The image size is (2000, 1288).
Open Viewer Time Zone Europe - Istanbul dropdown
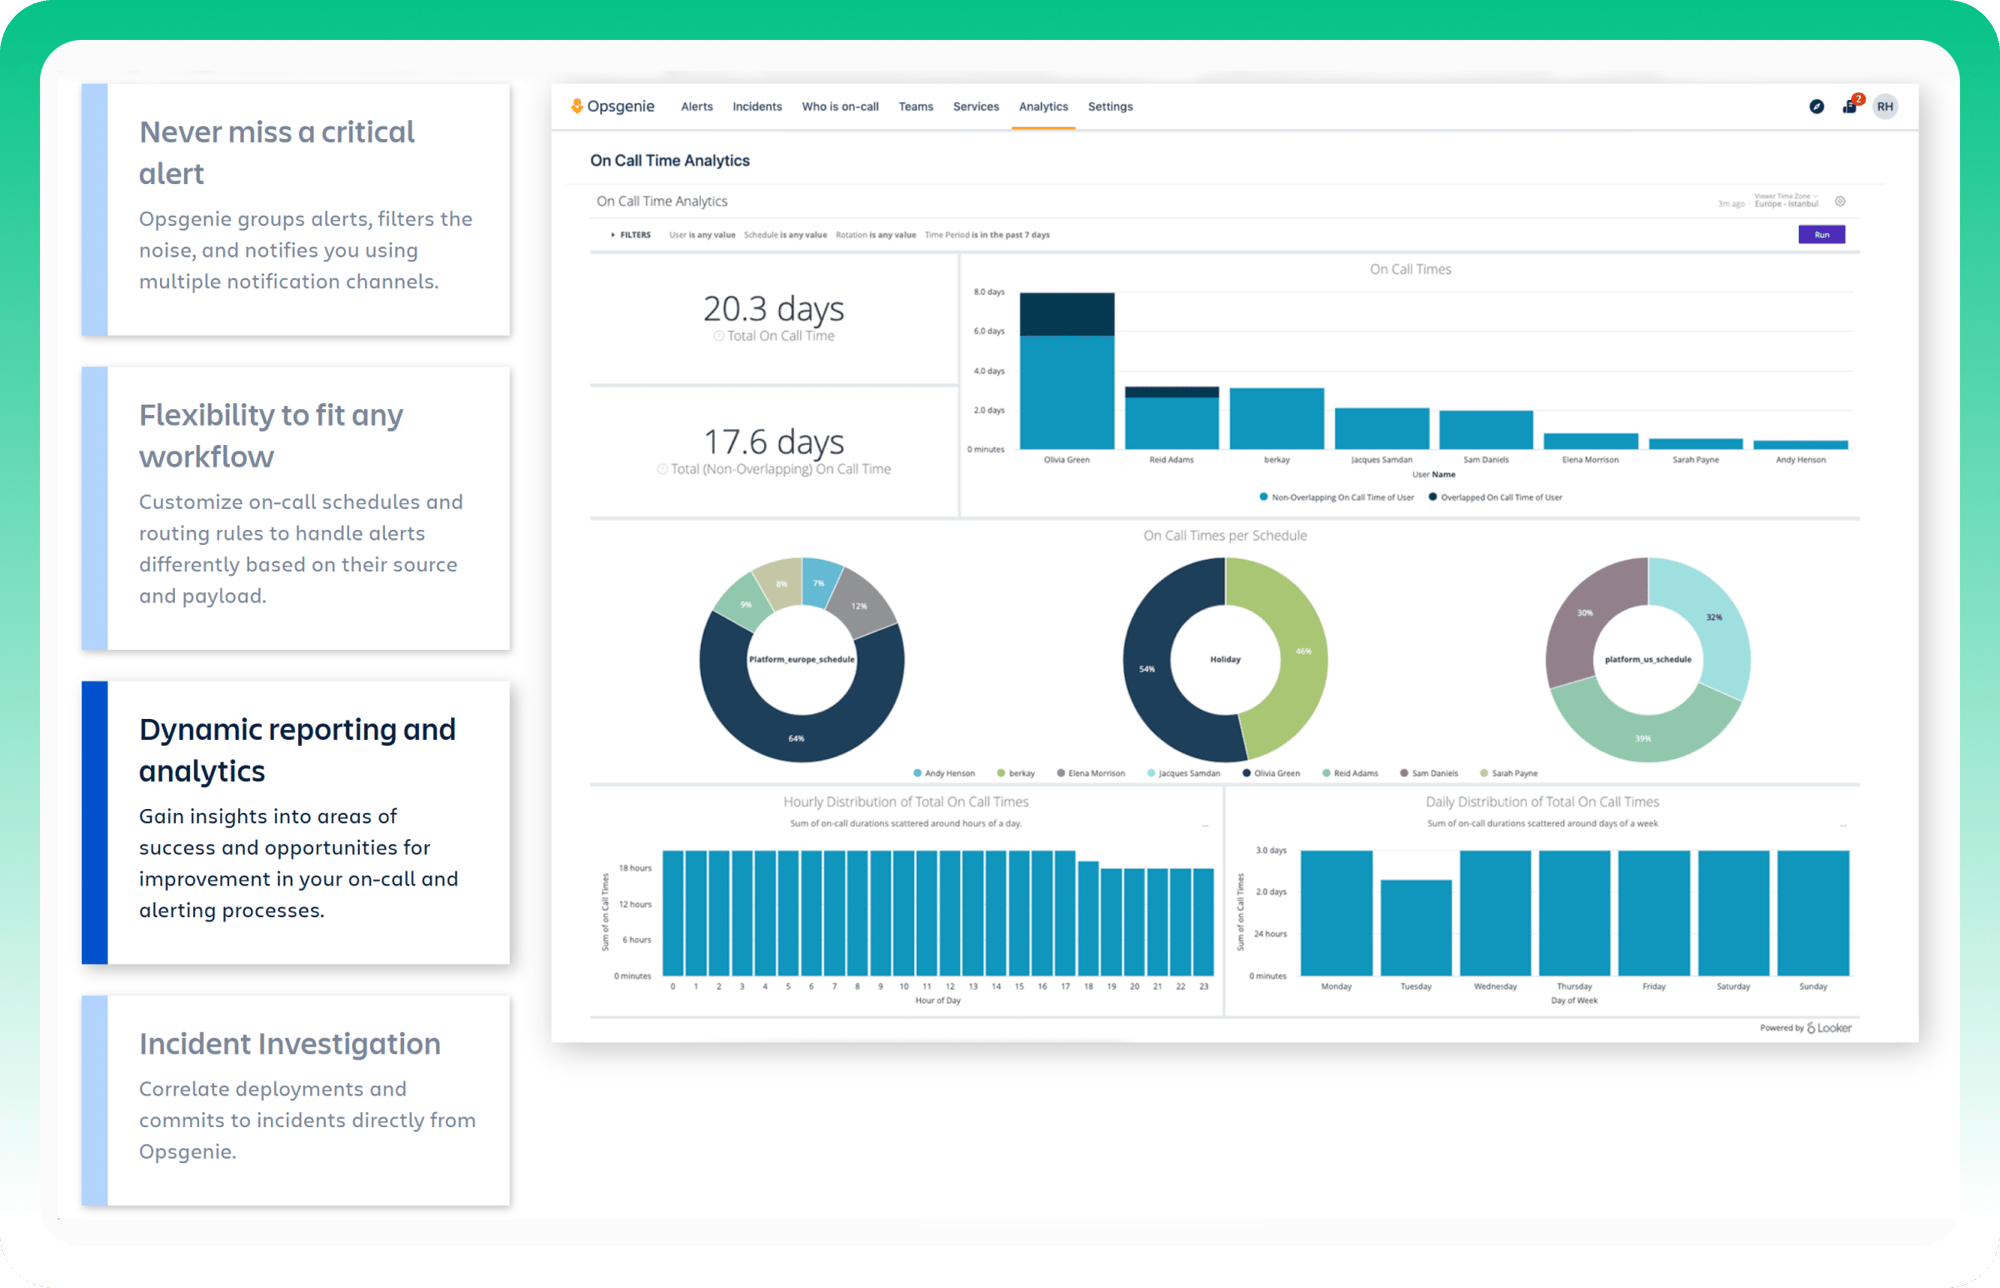coord(1786,200)
